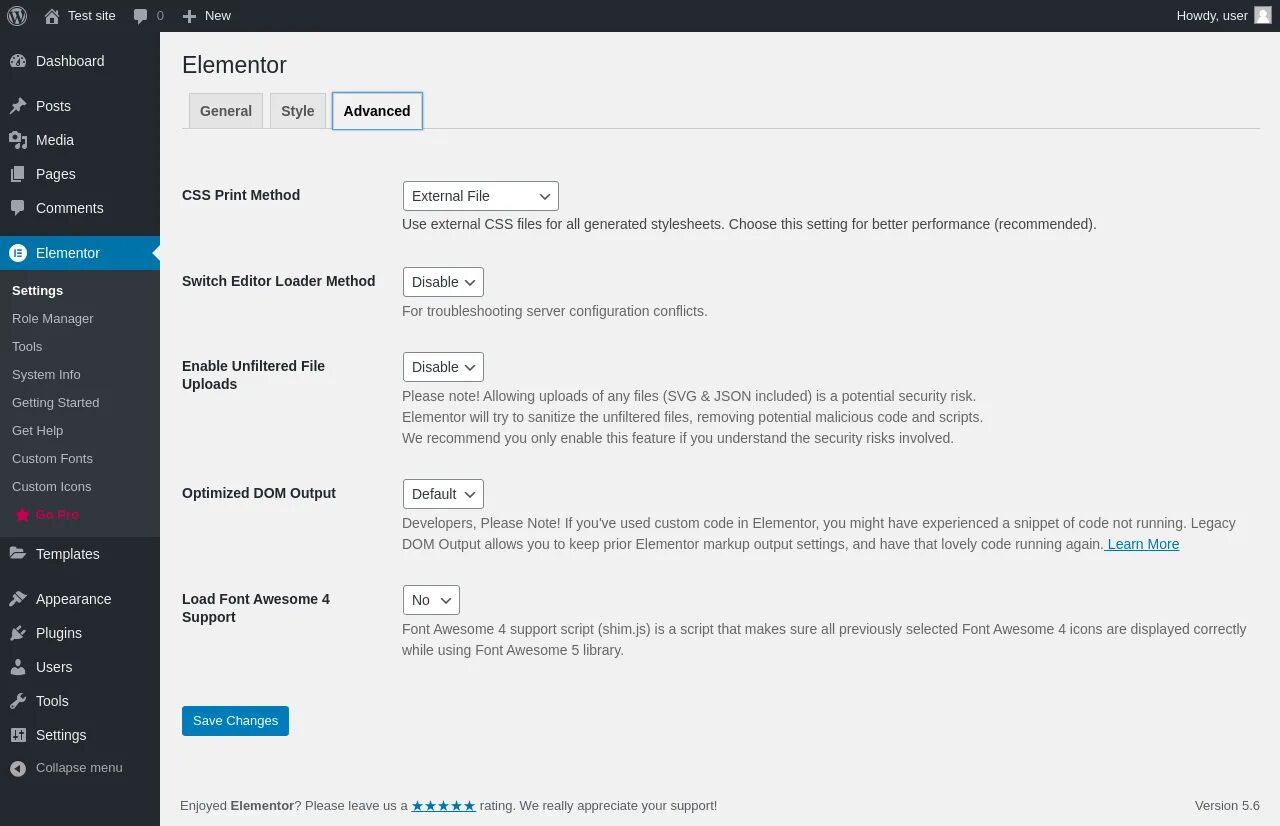Click the Dashboard gauge icon
Screen dimensions: 1280x826
tap(18, 61)
